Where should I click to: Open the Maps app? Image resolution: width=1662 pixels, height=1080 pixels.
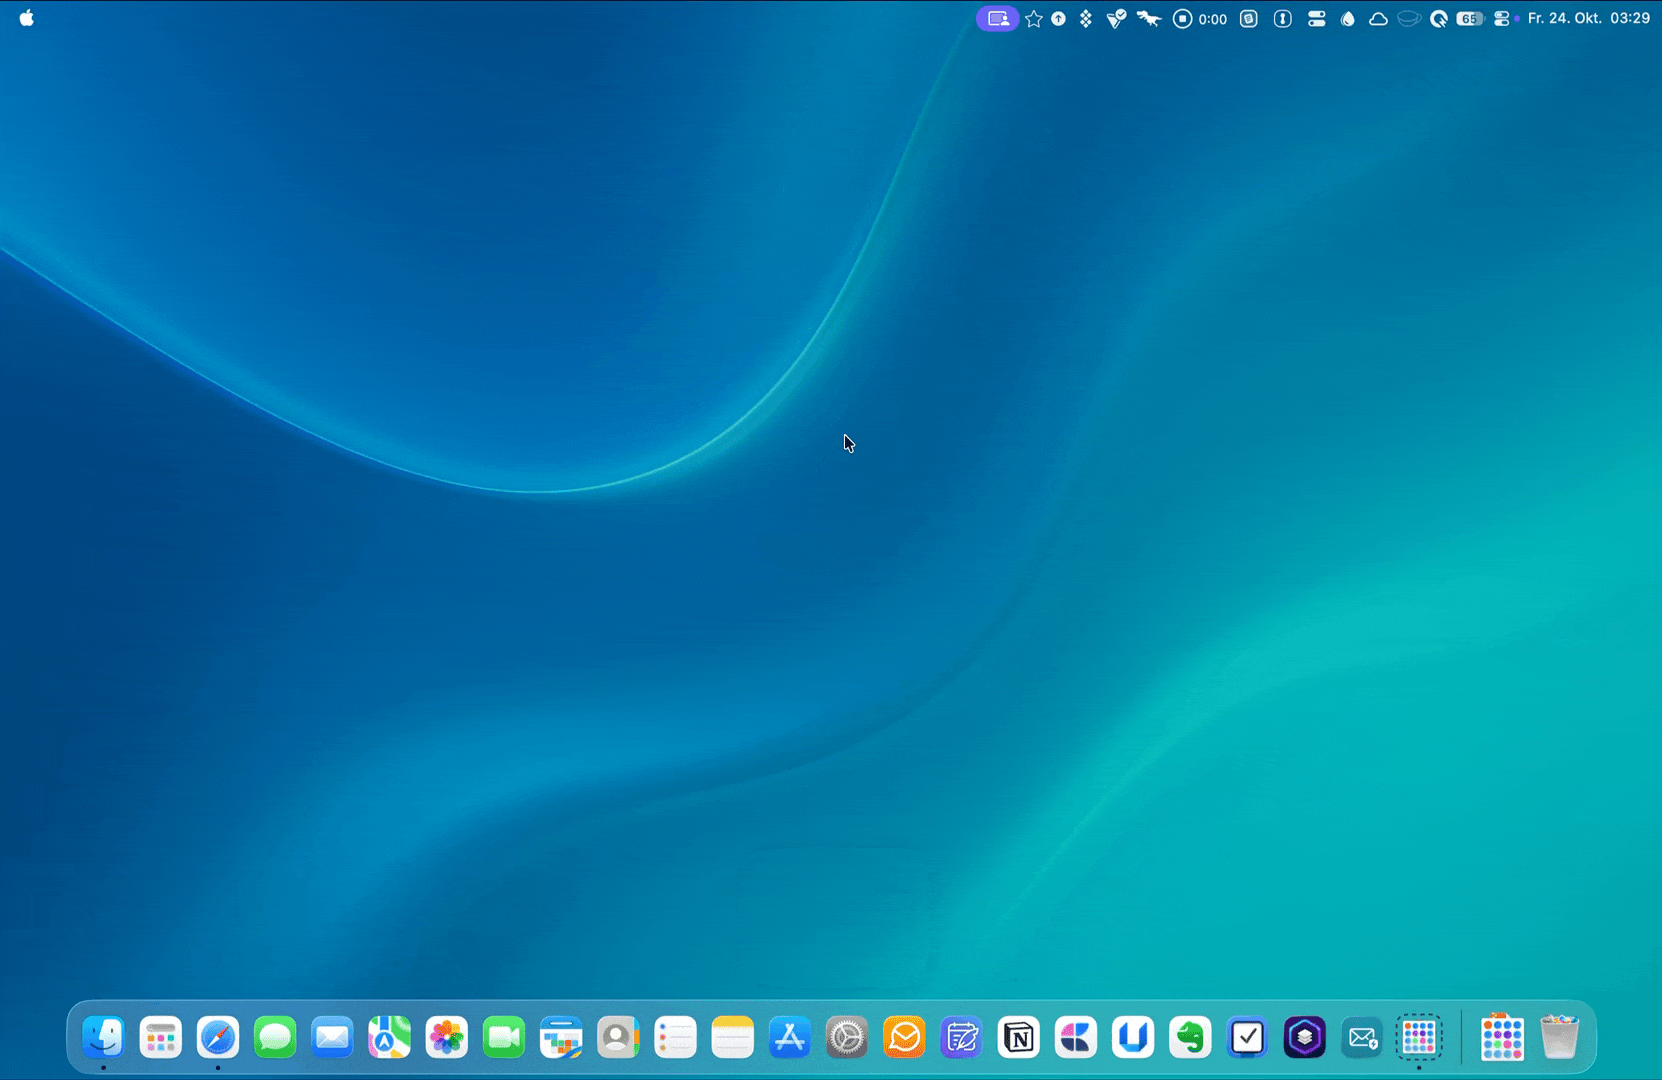[389, 1038]
